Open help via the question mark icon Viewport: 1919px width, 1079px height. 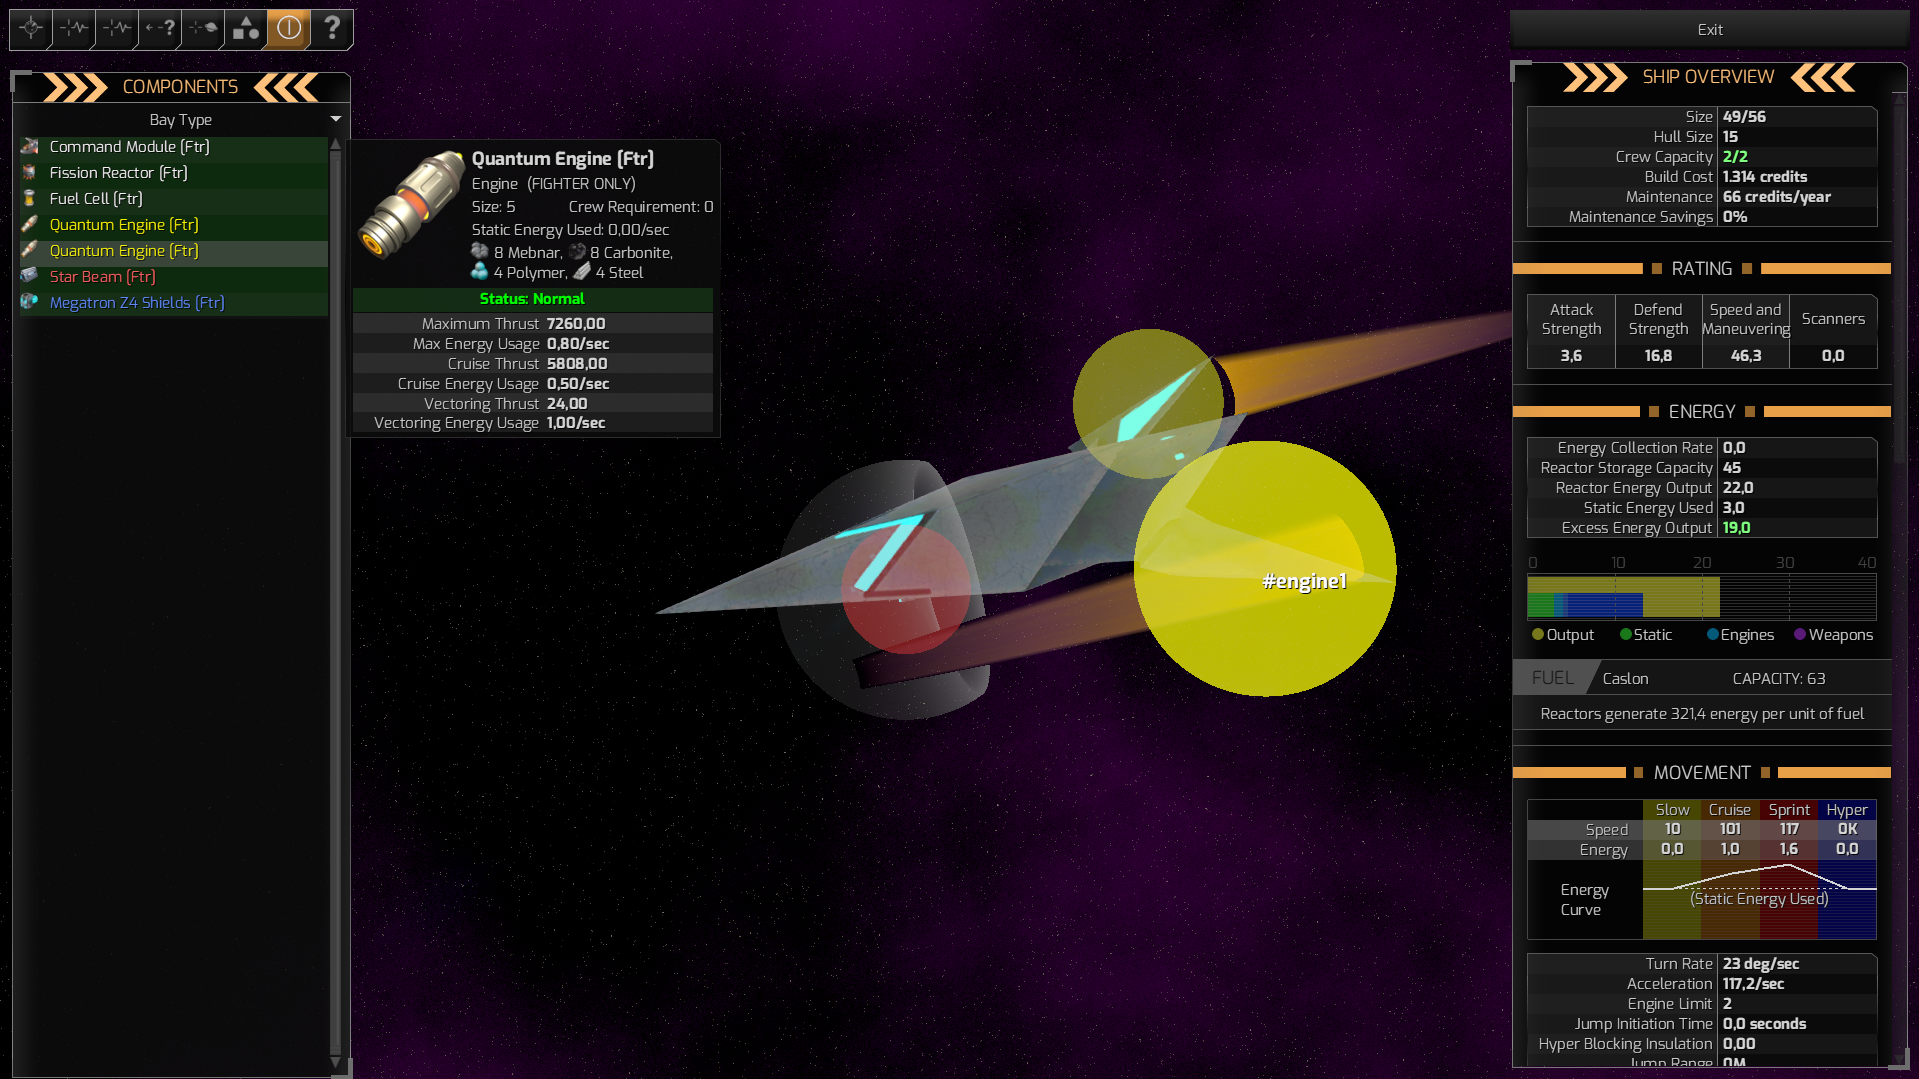(x=331, y=29)
